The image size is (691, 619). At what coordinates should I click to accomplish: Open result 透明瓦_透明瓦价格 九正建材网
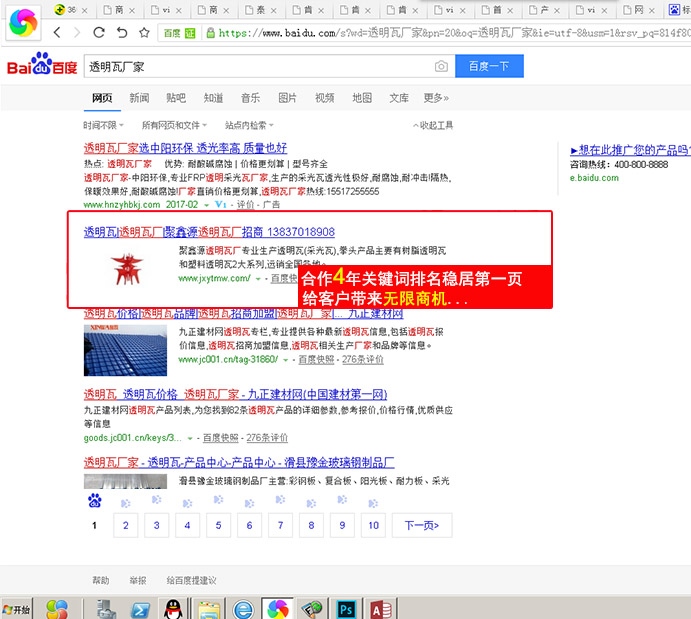point(235,394)
